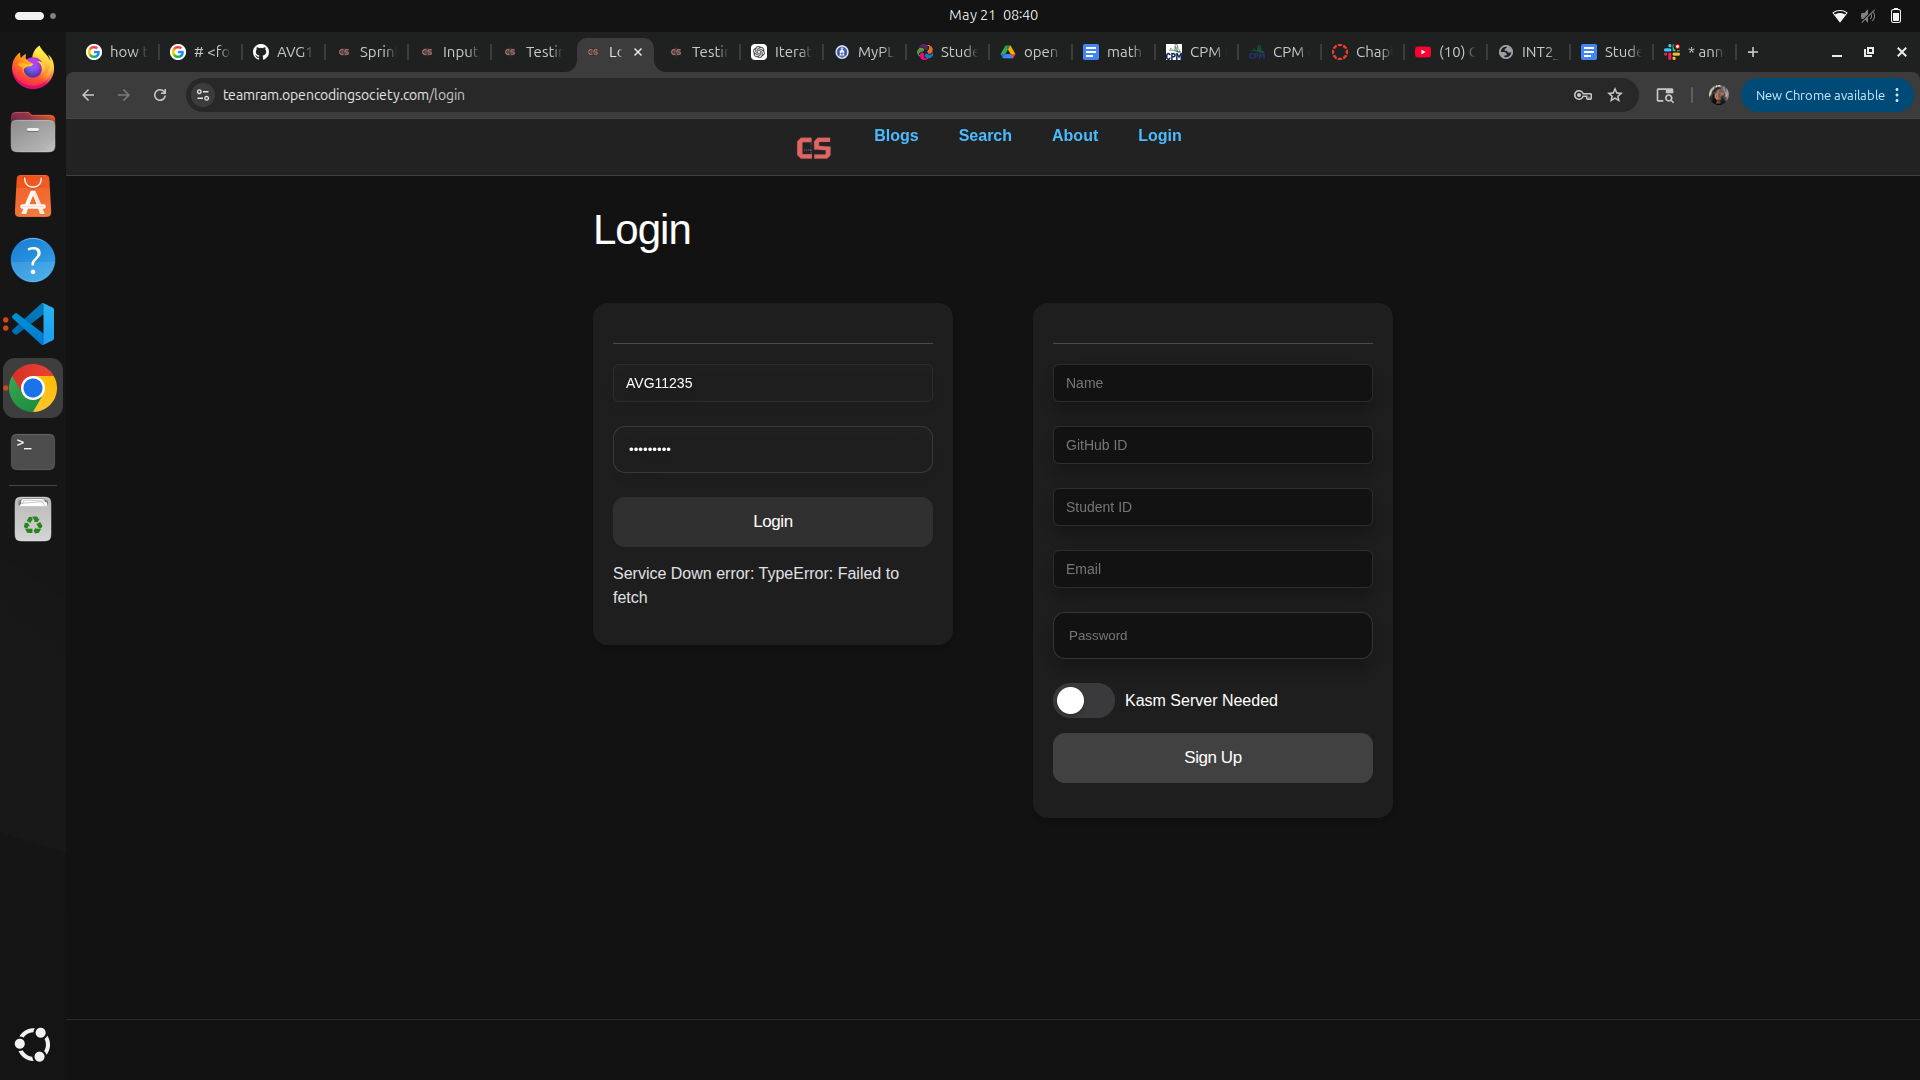Viewport: 1920px width, 1080px height.
Task: Open Files from the dock
Action: click(x=33, y=132)
